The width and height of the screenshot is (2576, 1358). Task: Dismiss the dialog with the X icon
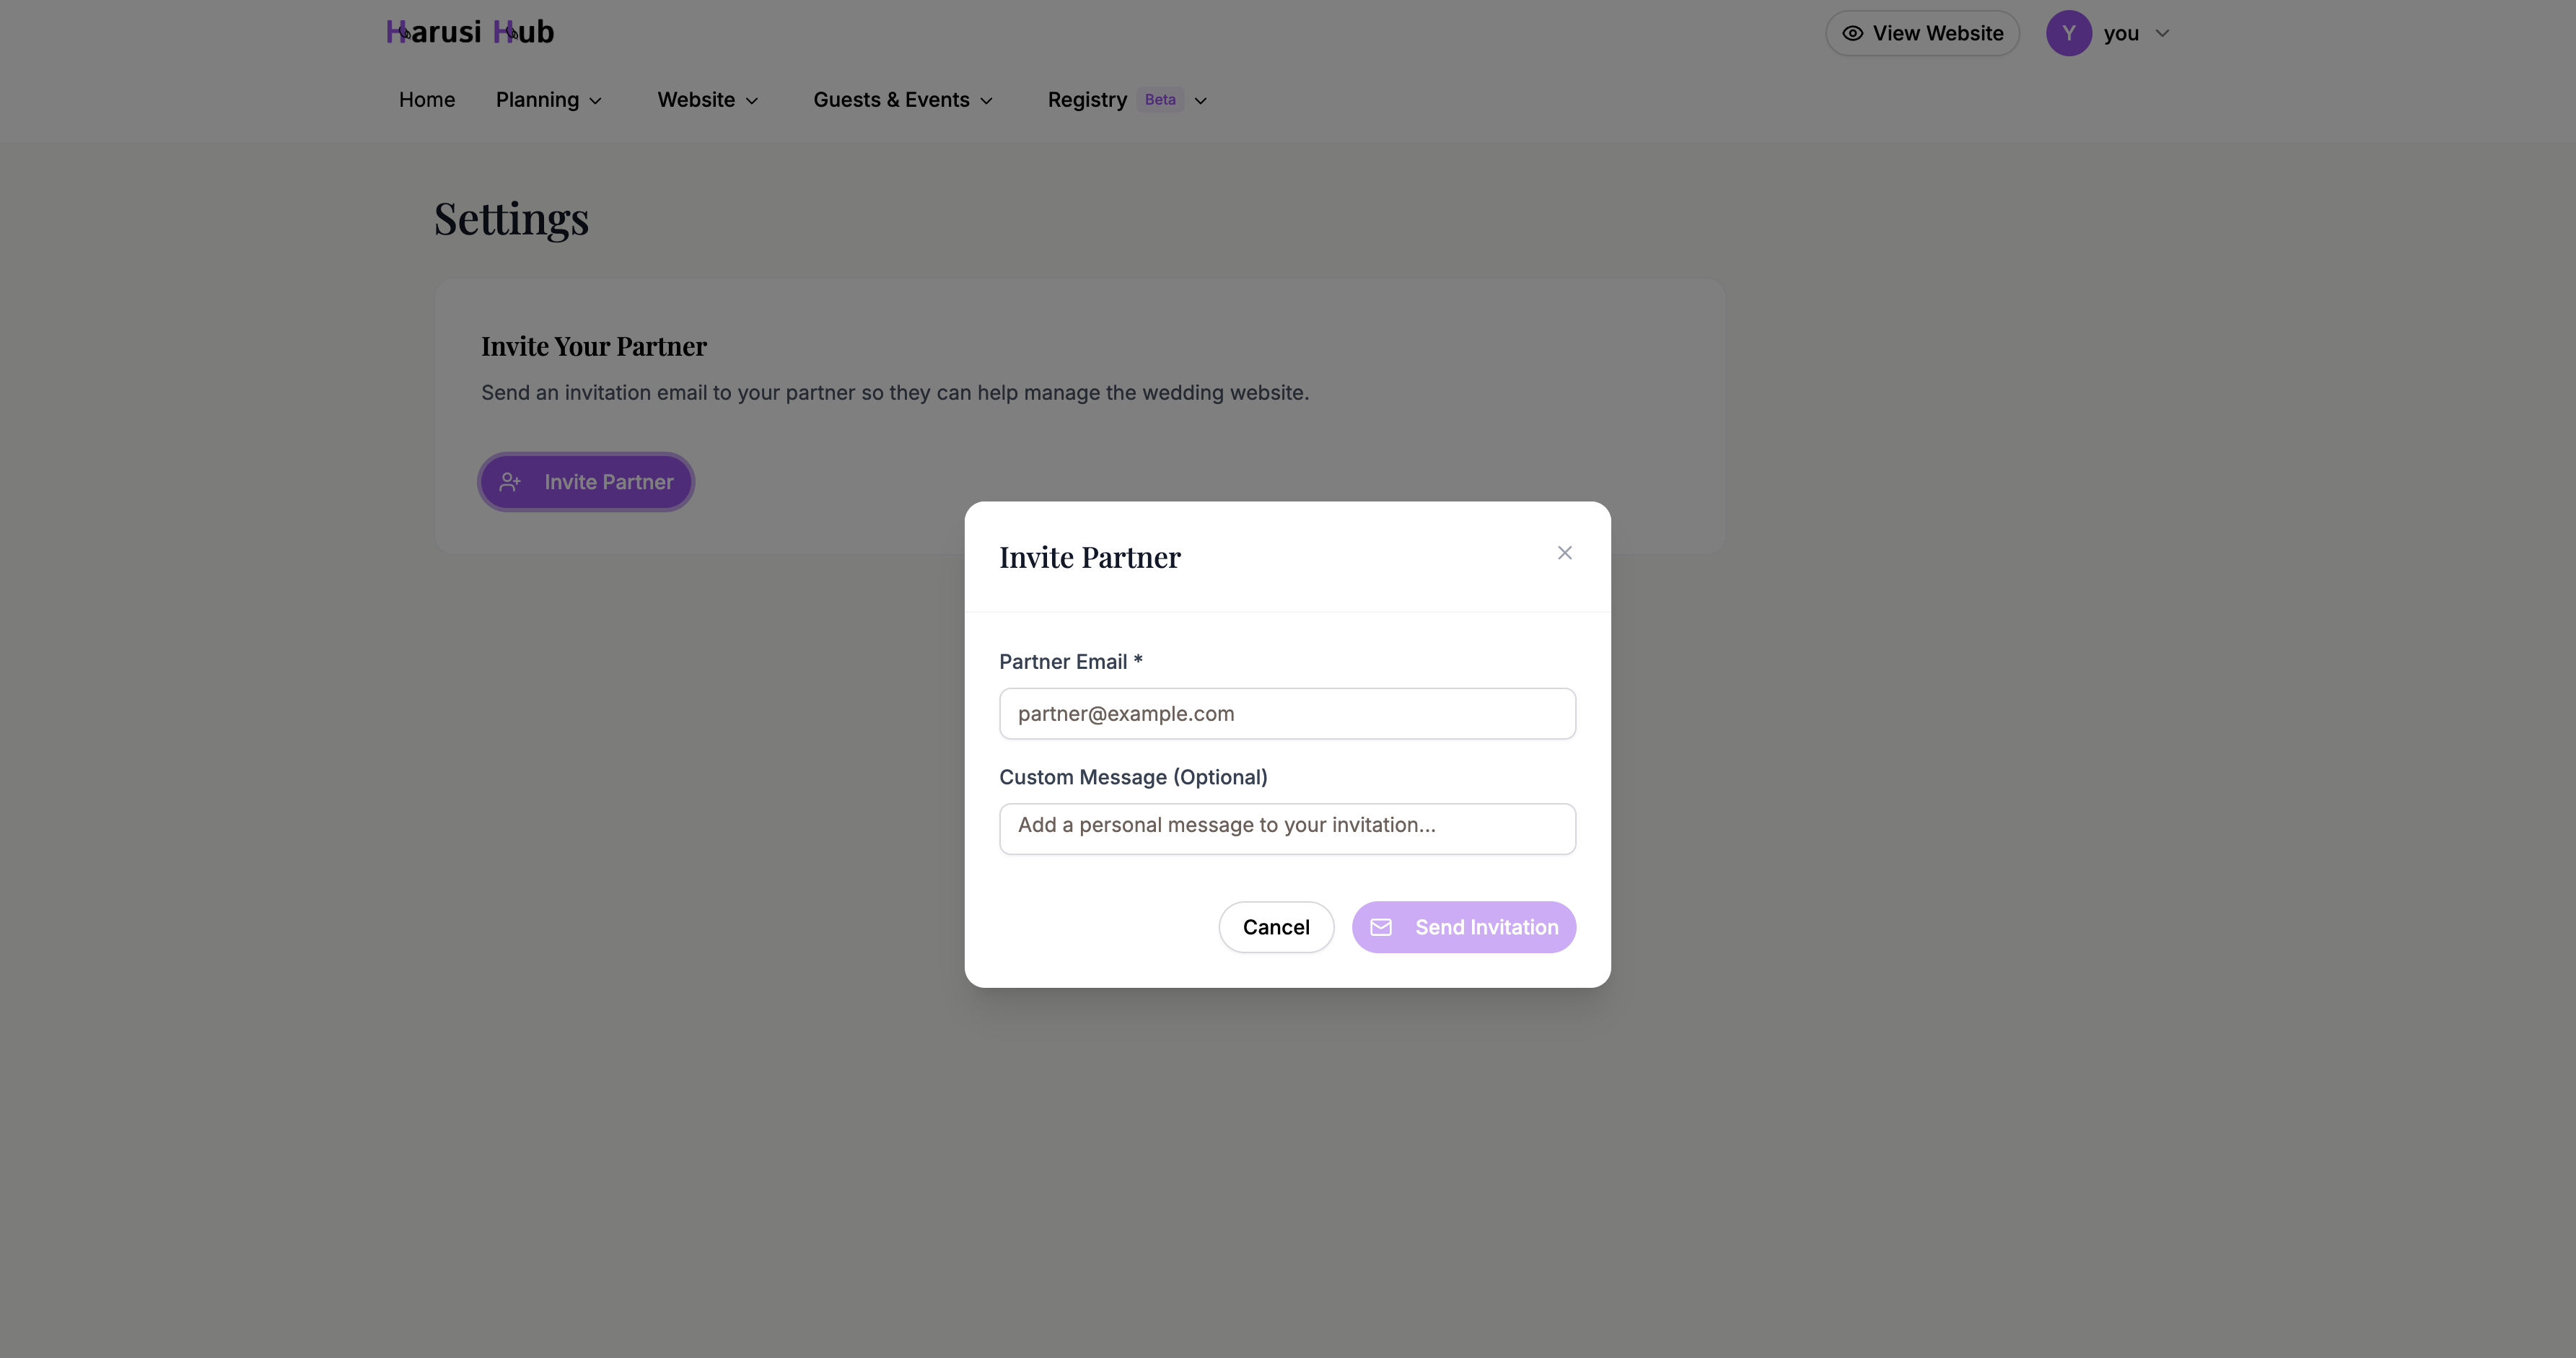(1564, 552)
